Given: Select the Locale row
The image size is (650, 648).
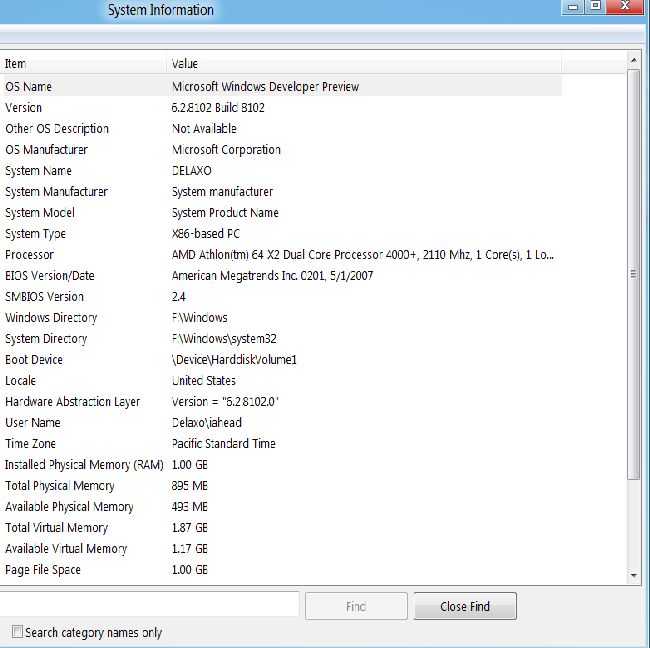Looking at the screenshot, I should 283,381.
